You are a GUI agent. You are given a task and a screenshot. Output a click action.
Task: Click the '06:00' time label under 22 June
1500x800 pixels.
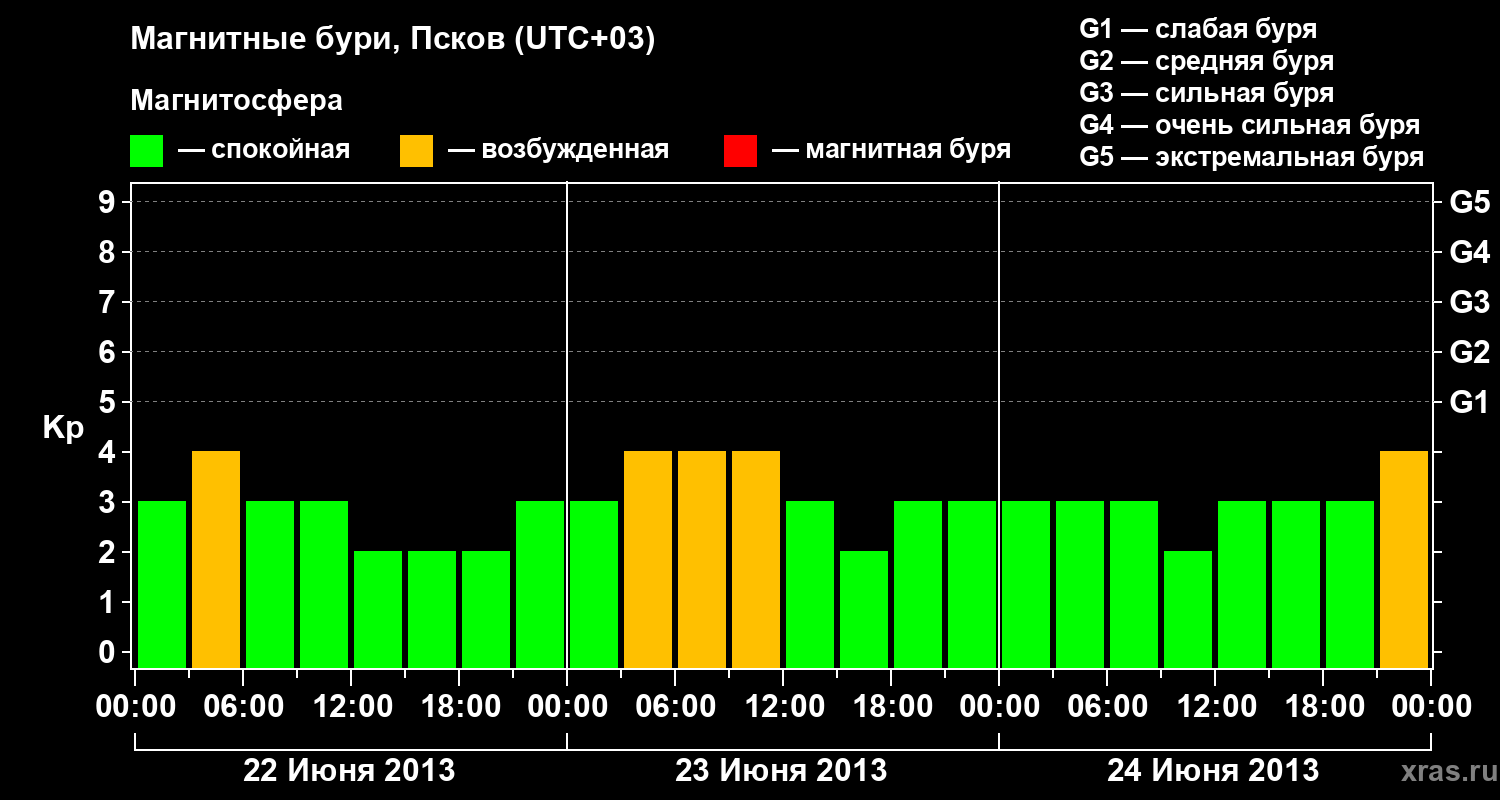pos(243,707)
